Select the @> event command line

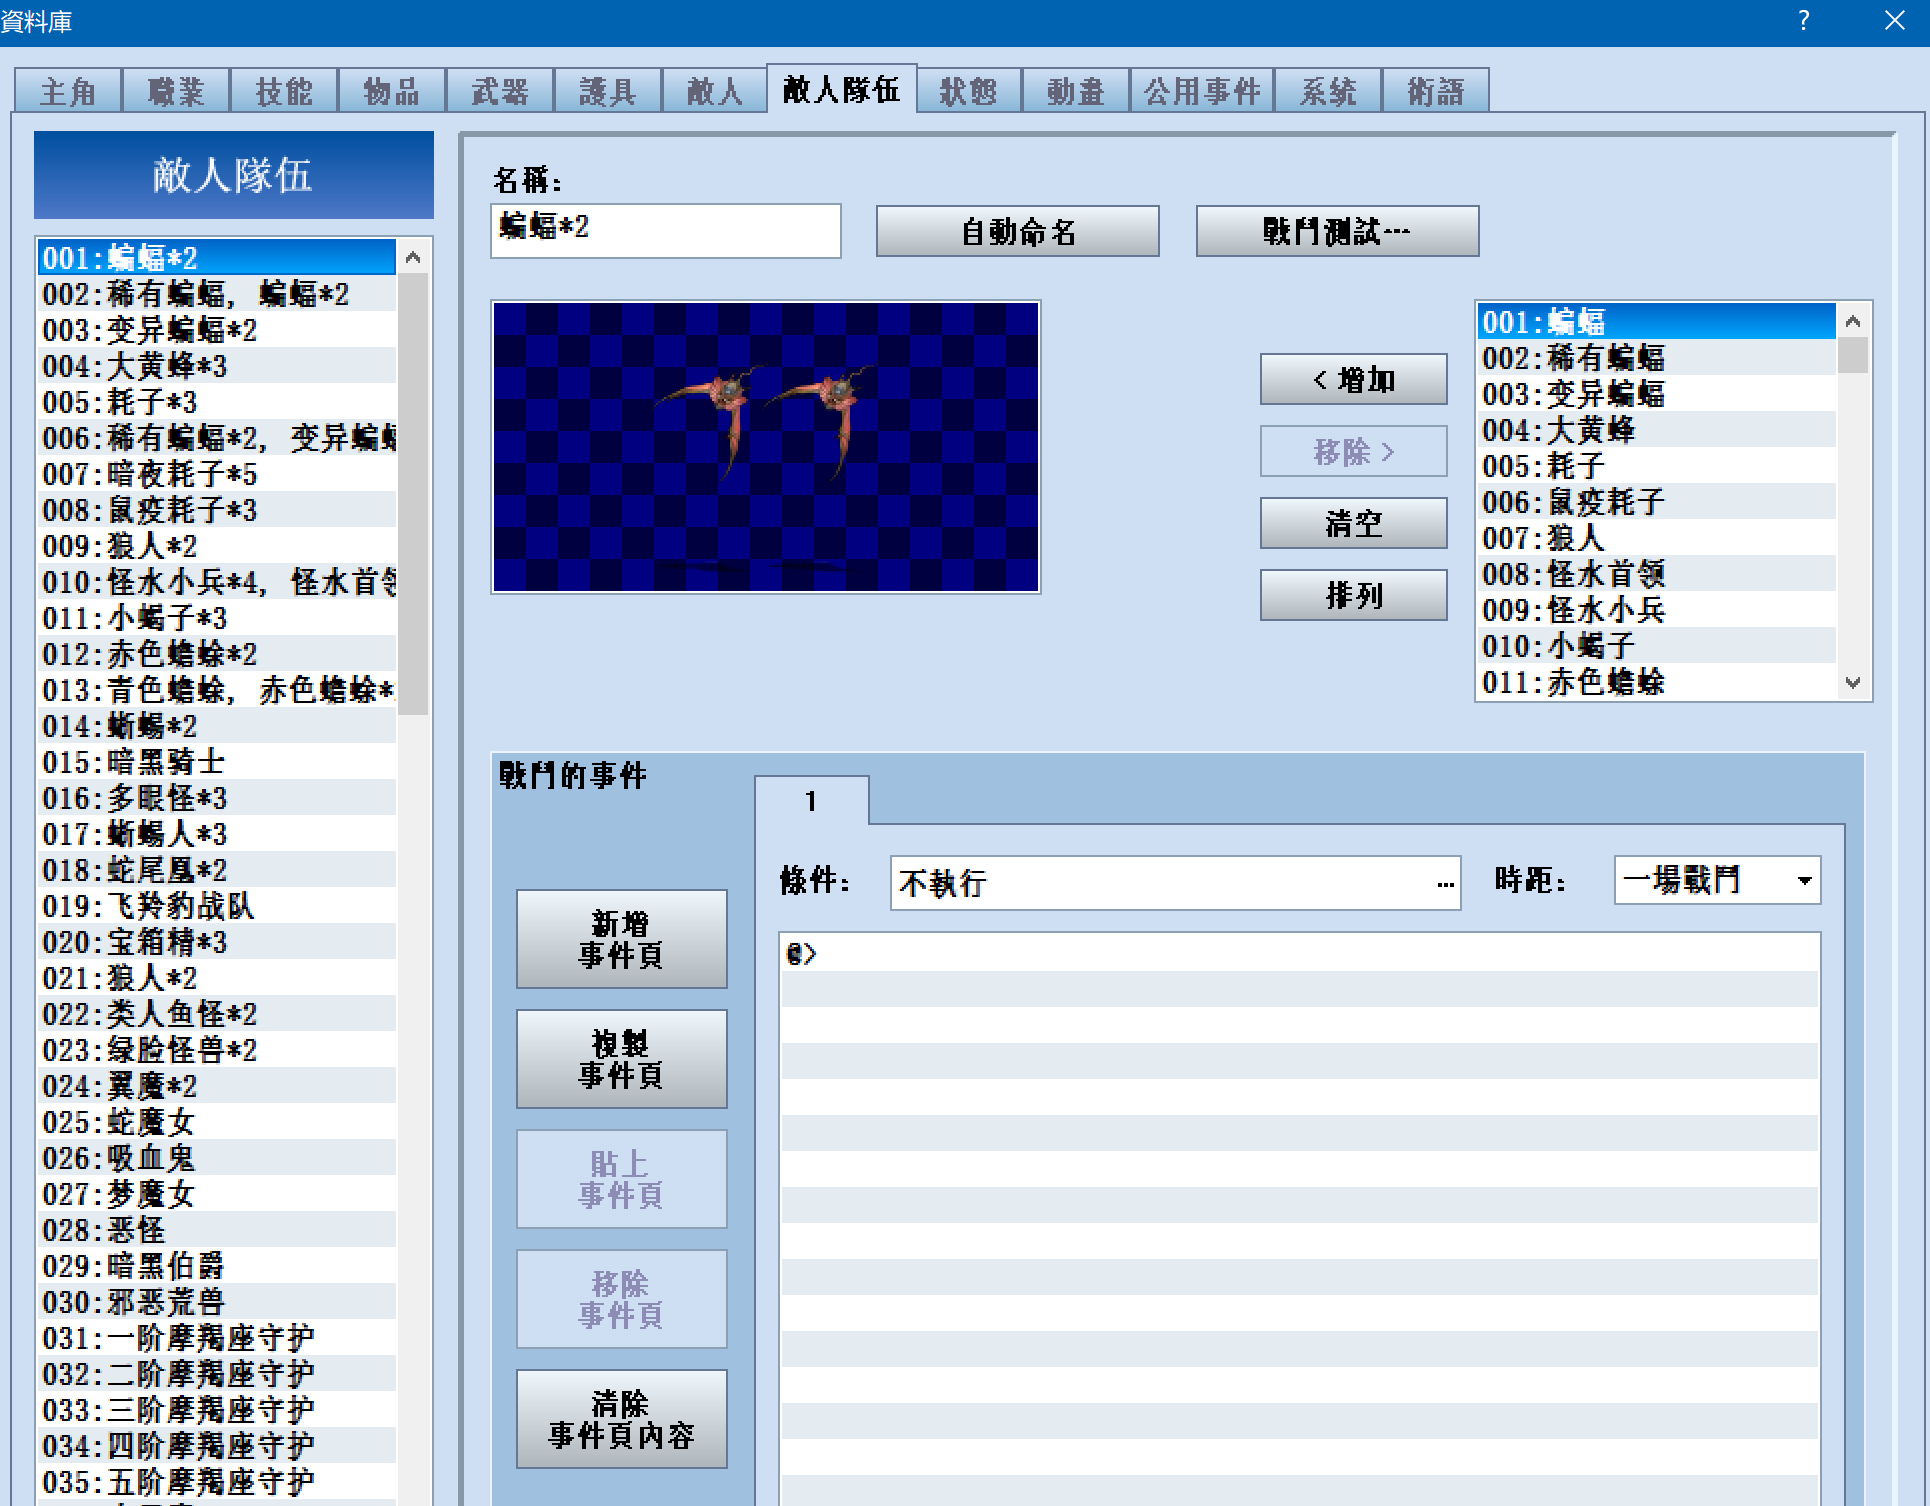[x=1299, y=954]
